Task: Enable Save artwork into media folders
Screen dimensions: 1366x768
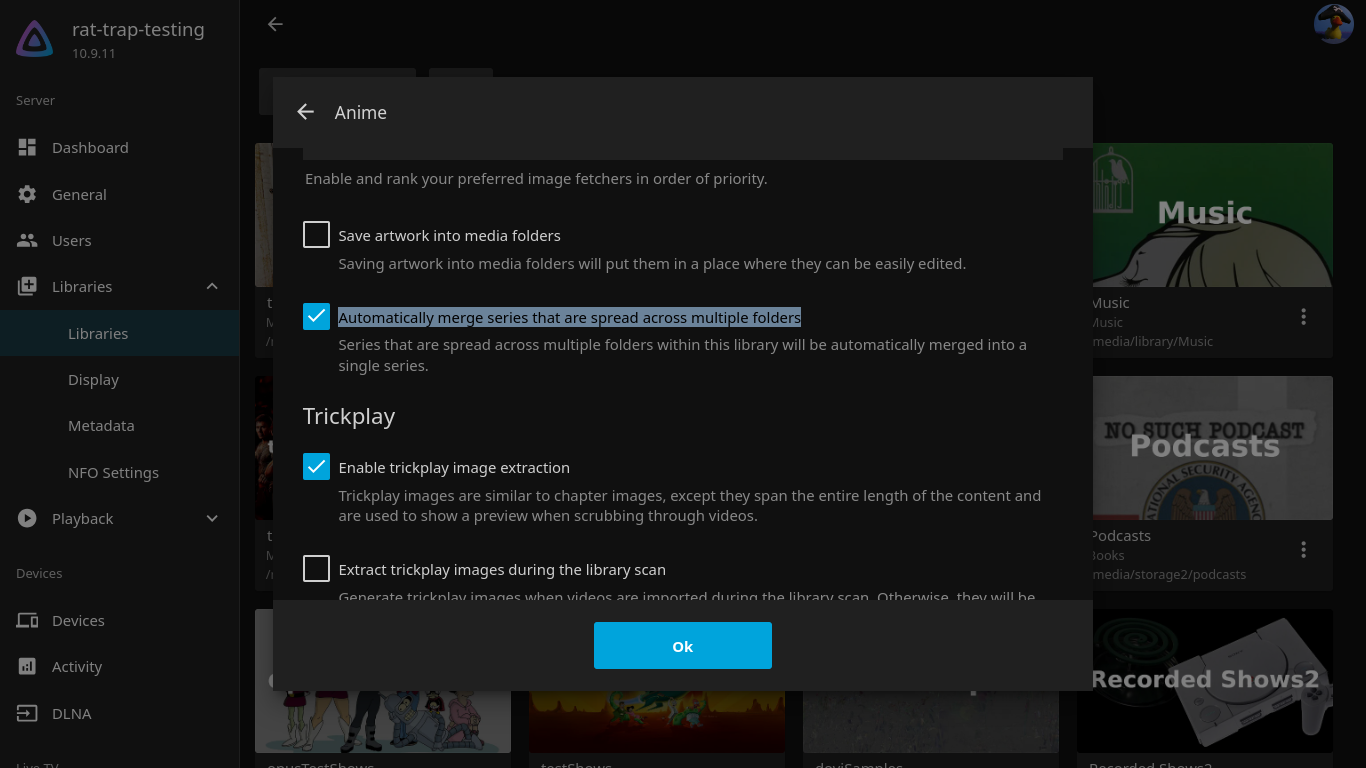Action: tap(316, 235)
